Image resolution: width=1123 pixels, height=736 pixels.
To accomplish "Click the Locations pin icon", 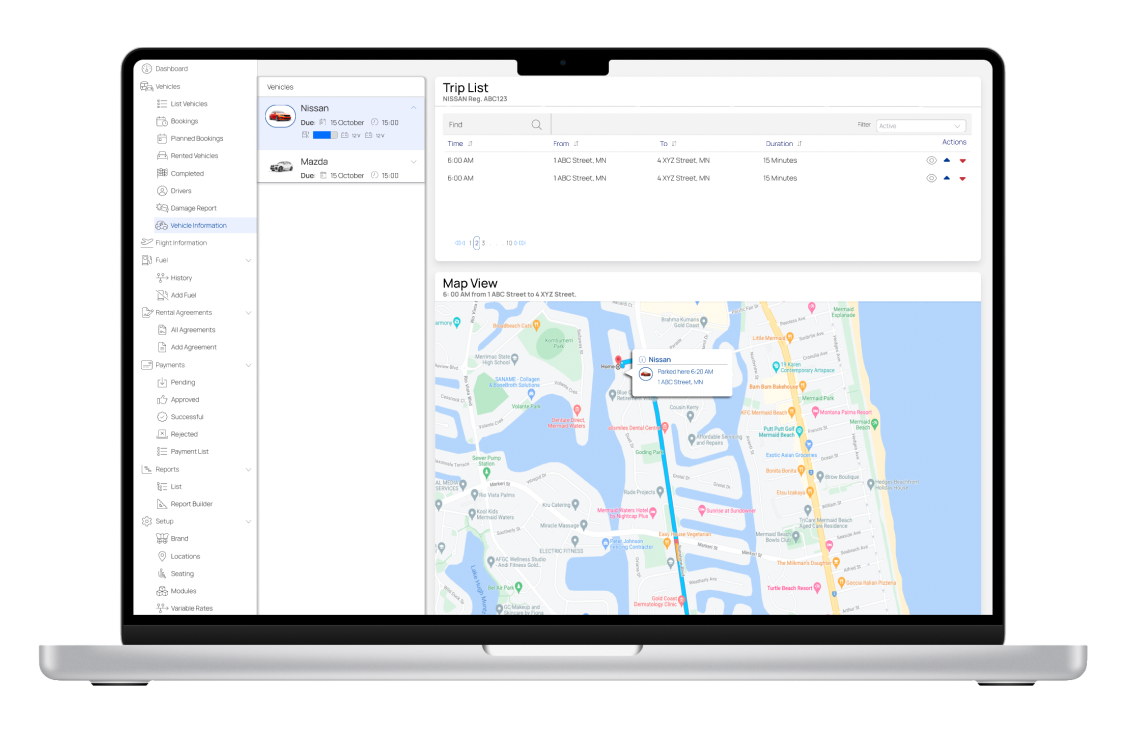I will pyautogui.click(x=162, y=556).
